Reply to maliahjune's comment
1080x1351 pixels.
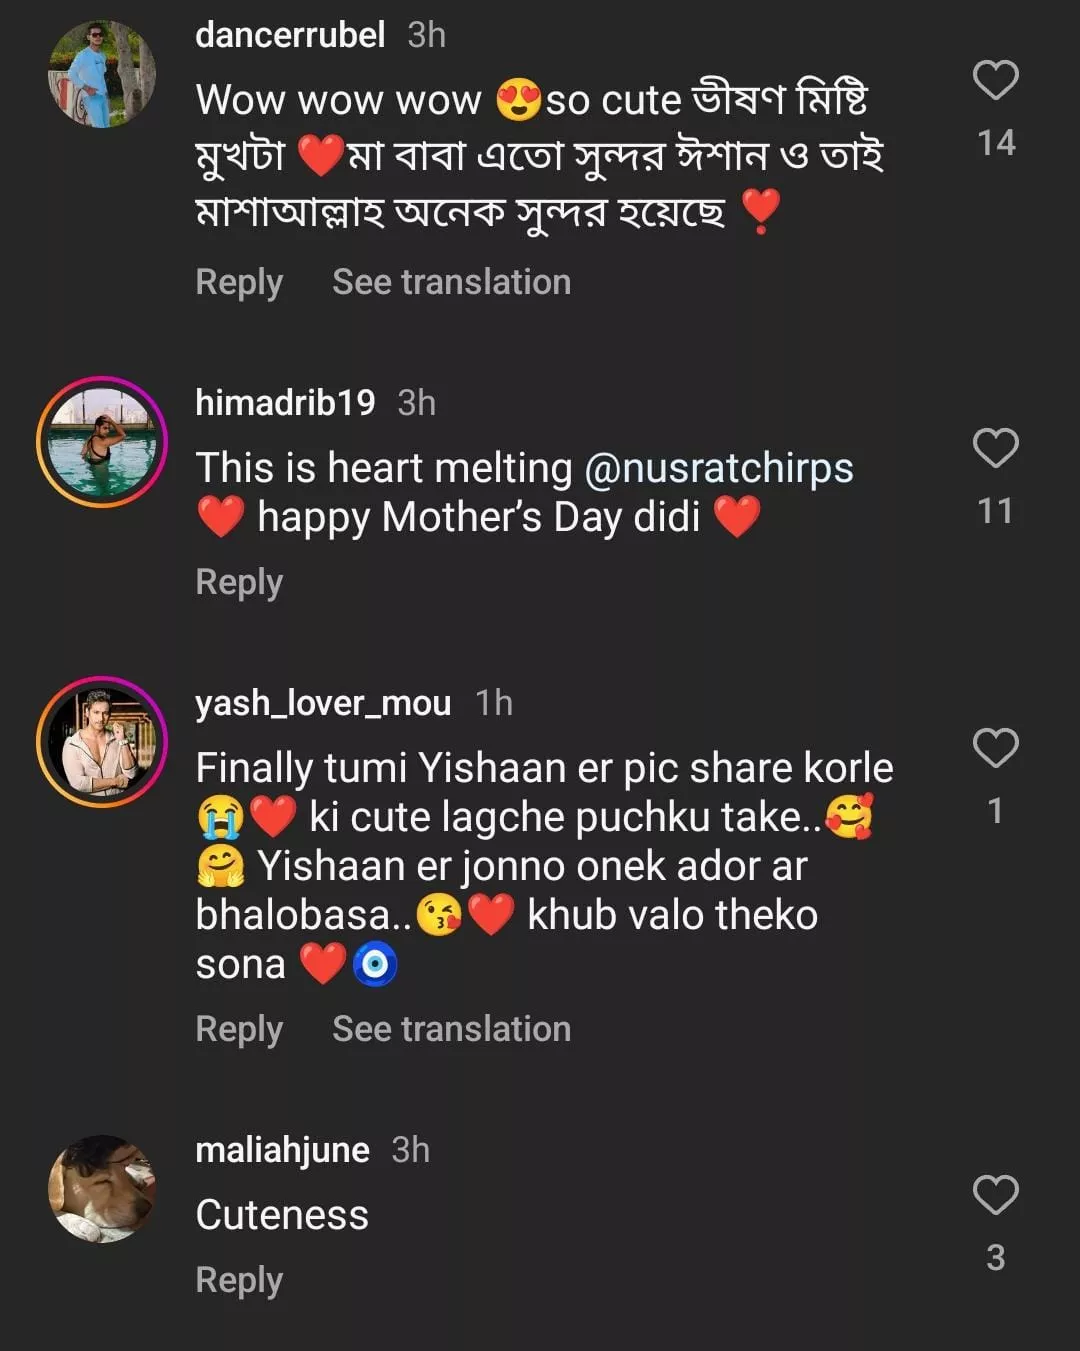pyautogui.click(x=239, y=1280)
